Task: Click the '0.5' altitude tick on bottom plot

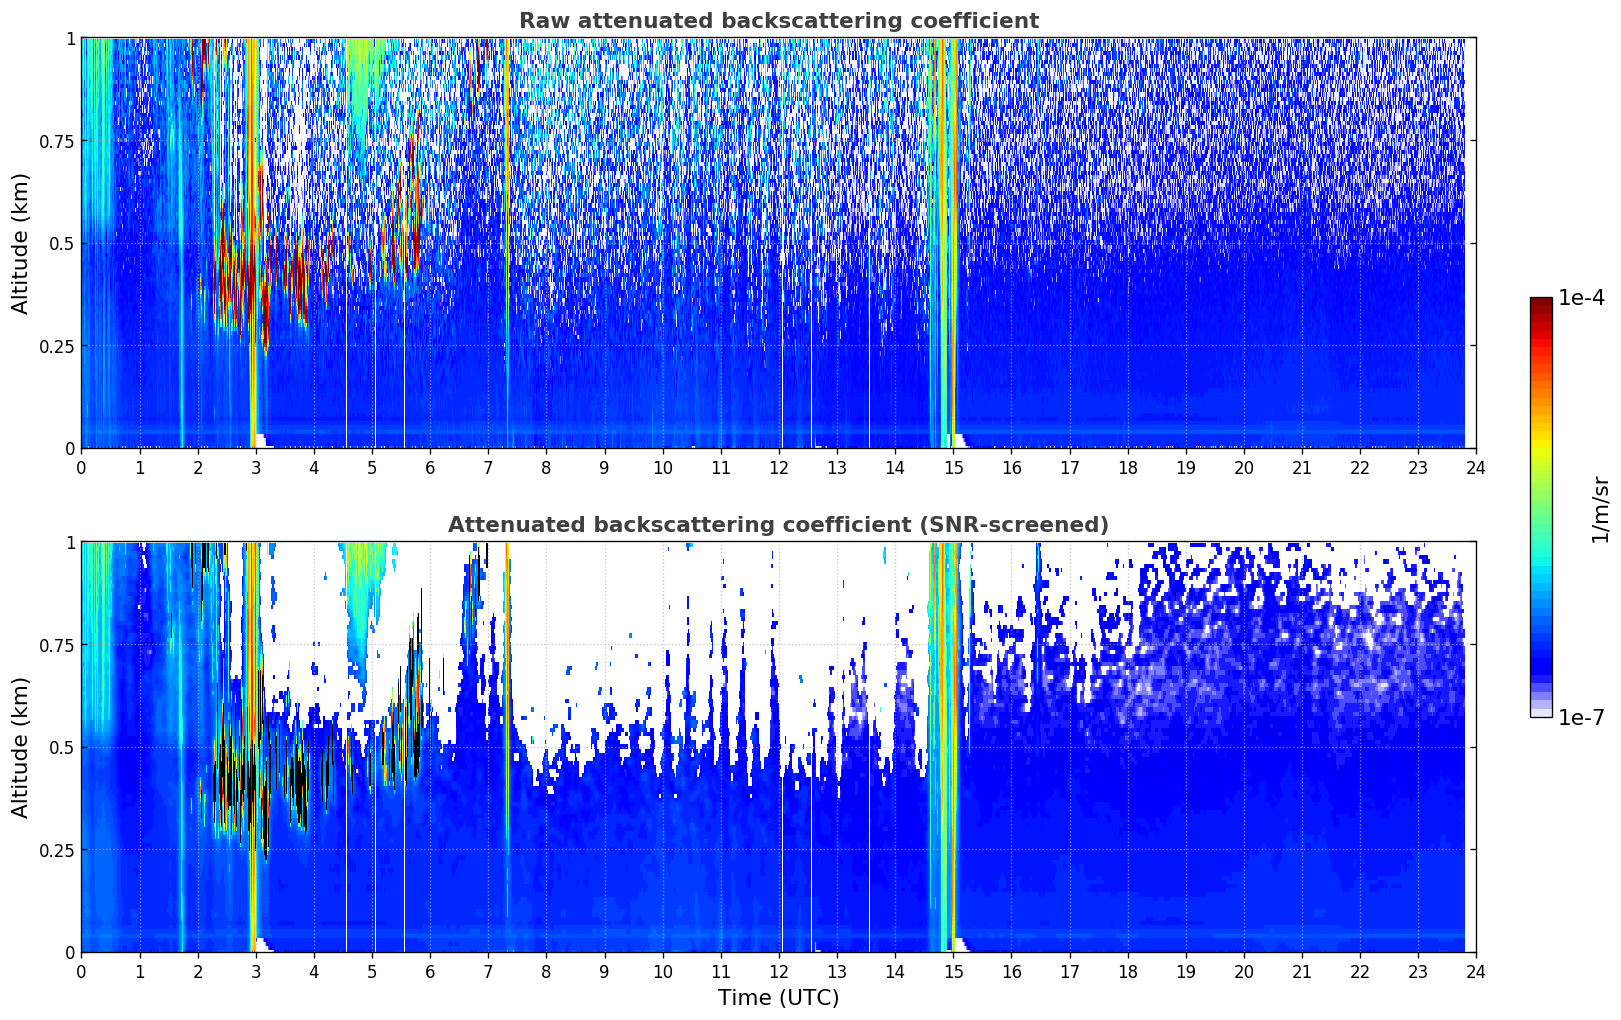Action: (x=62, y=748)
